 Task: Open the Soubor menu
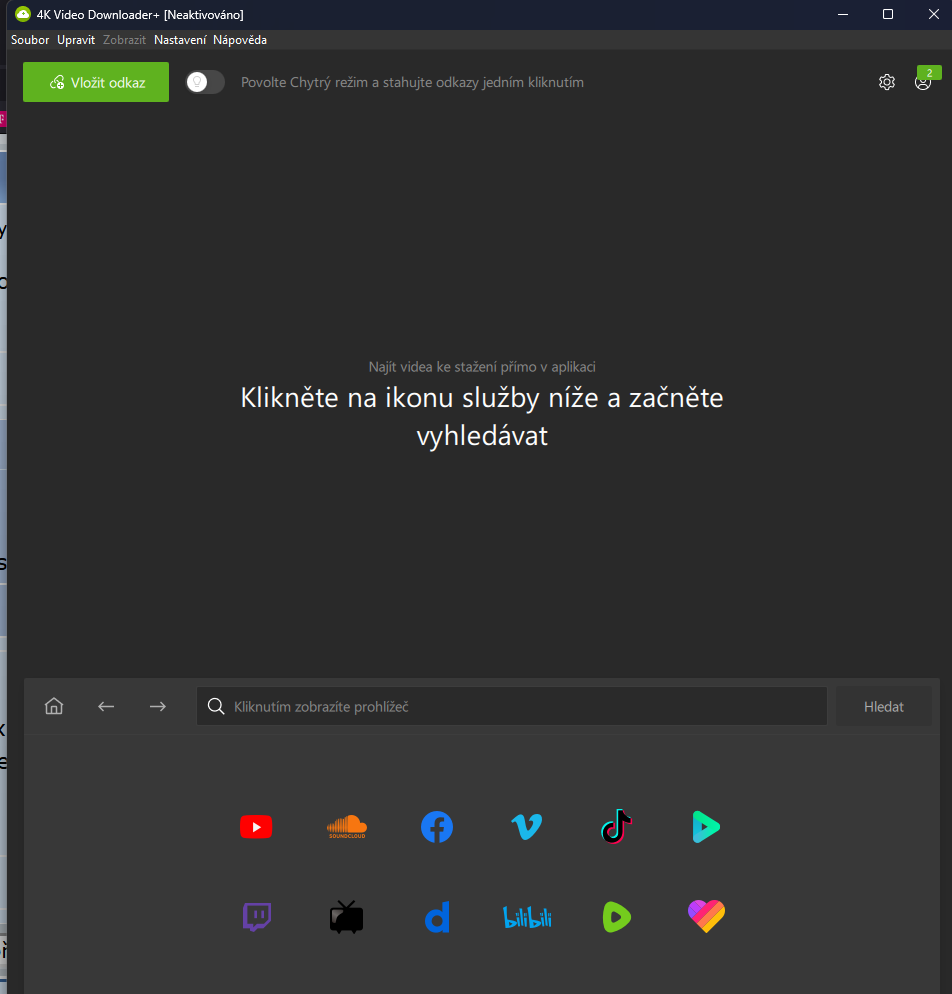click(30, 40)
